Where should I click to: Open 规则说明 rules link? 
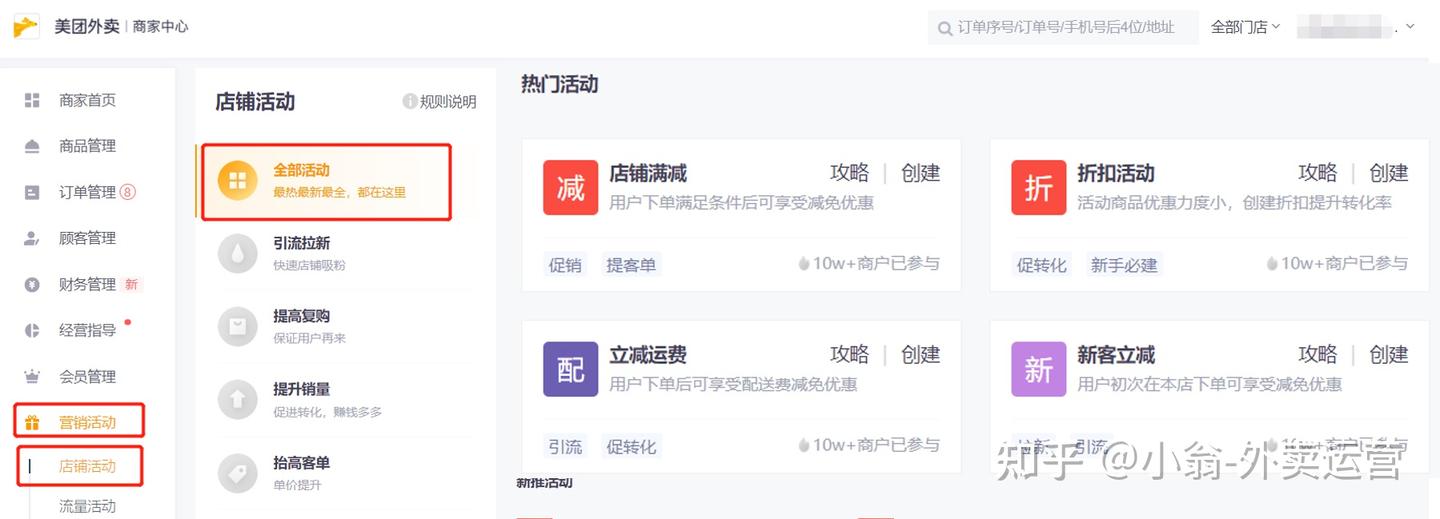click(x=448, y=102)
